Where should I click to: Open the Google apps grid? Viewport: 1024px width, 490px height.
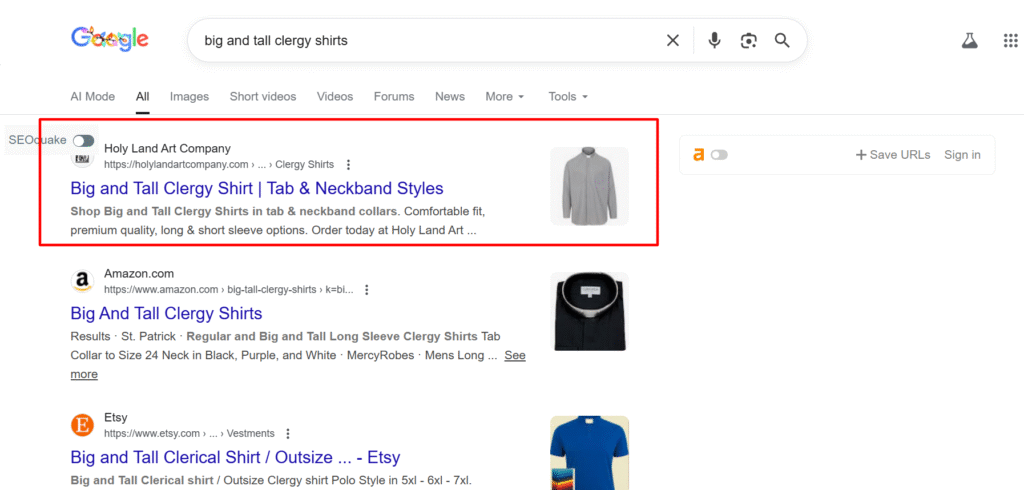click(1010, 41)
